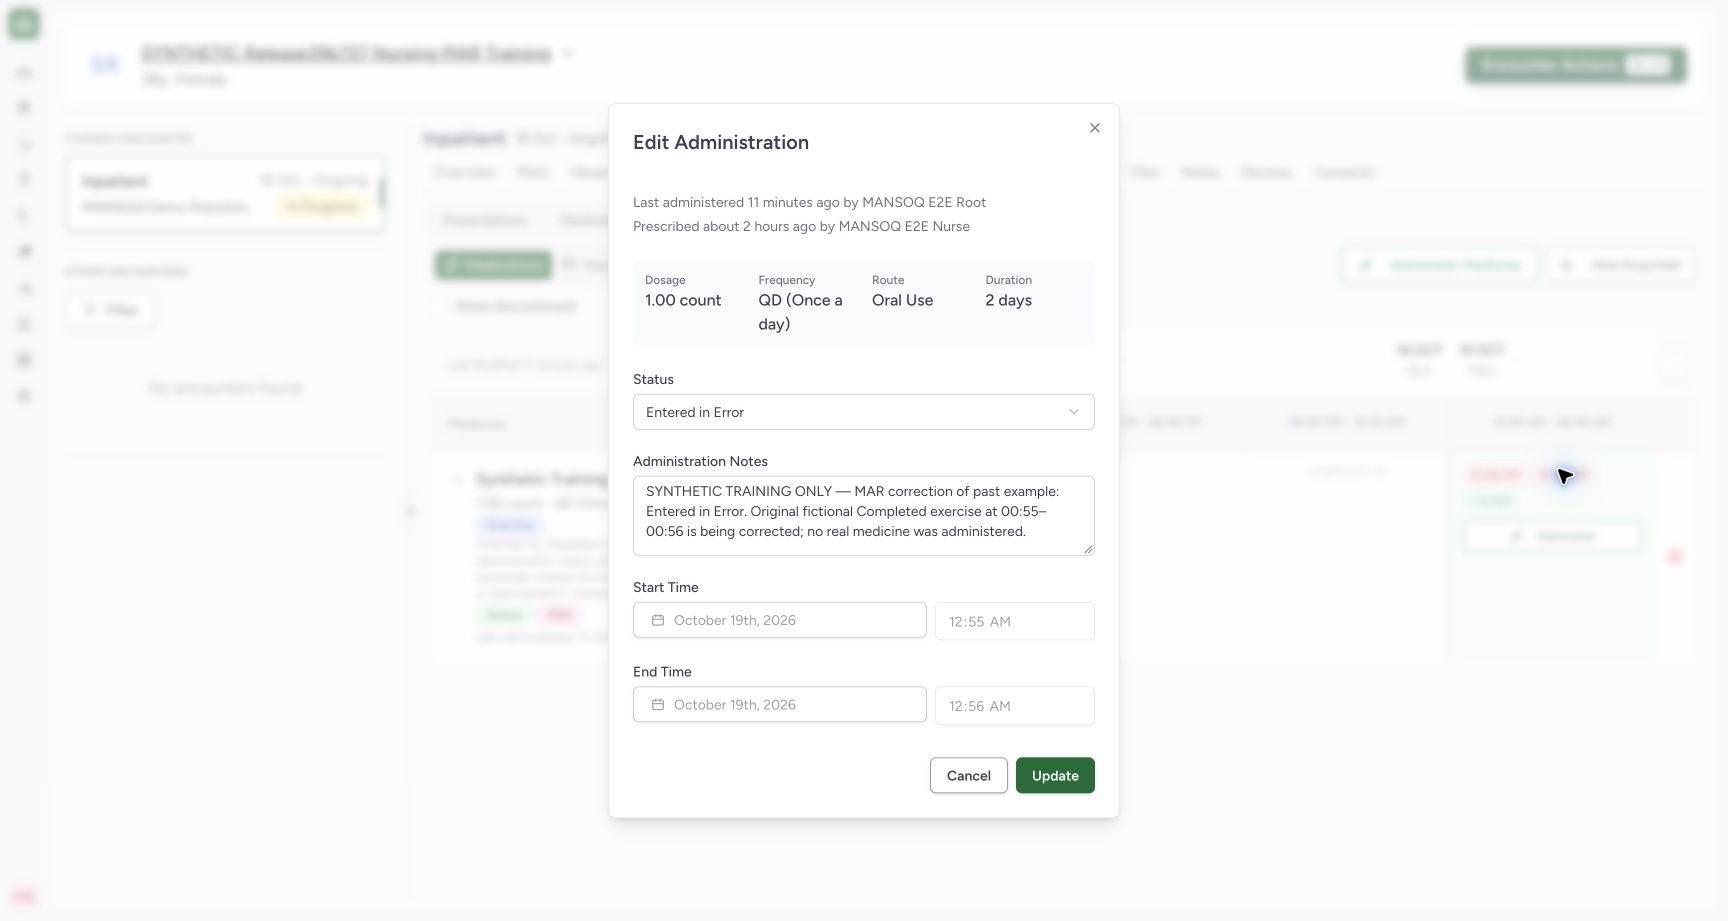1728x921 pixels.
Task: Focus the Administration Notes text area
Action: pyautogui.click(x=863, y=516)
